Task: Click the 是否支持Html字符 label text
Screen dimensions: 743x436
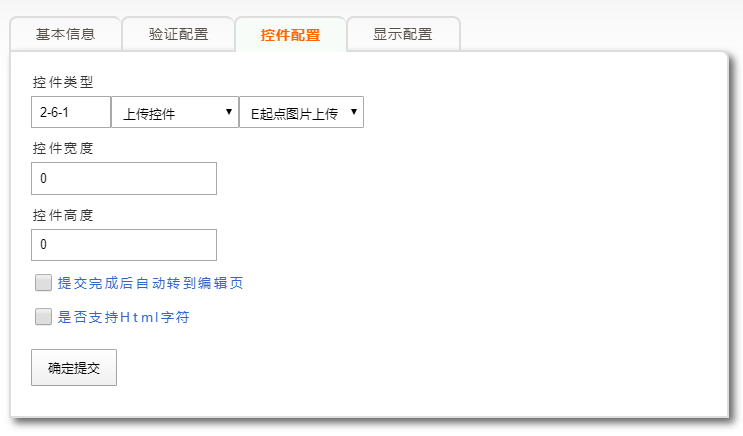Action: point(123,317)
